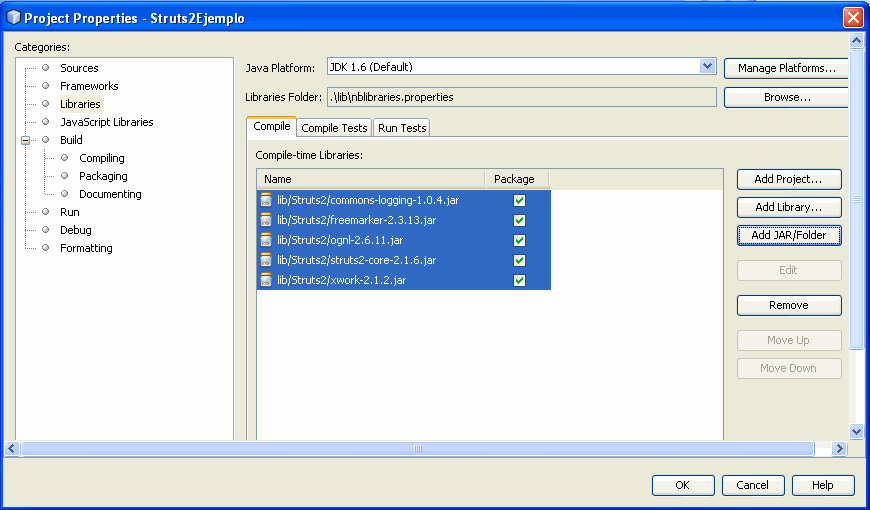Switch to the Compile Tests tab
870x510 pixels.
334,128
